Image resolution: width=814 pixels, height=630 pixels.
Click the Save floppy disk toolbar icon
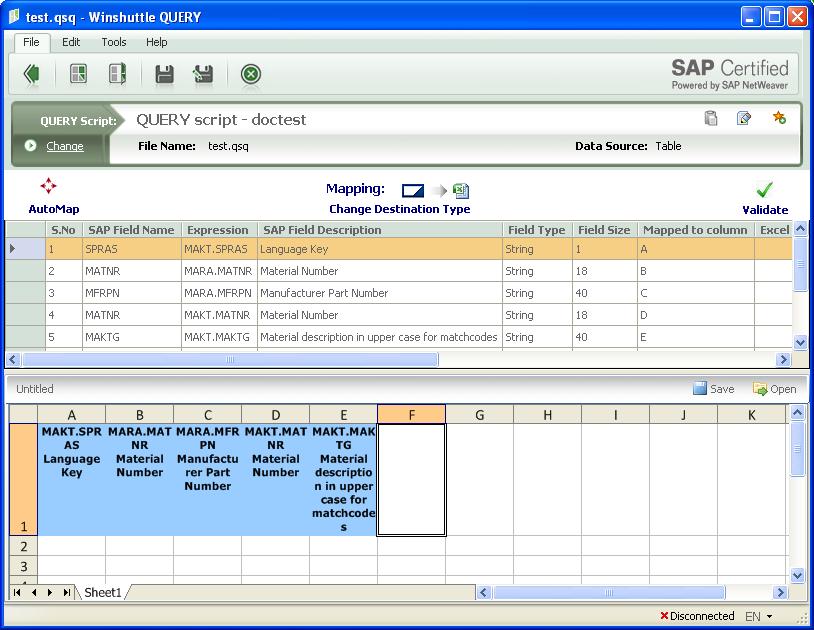[165, 74]
